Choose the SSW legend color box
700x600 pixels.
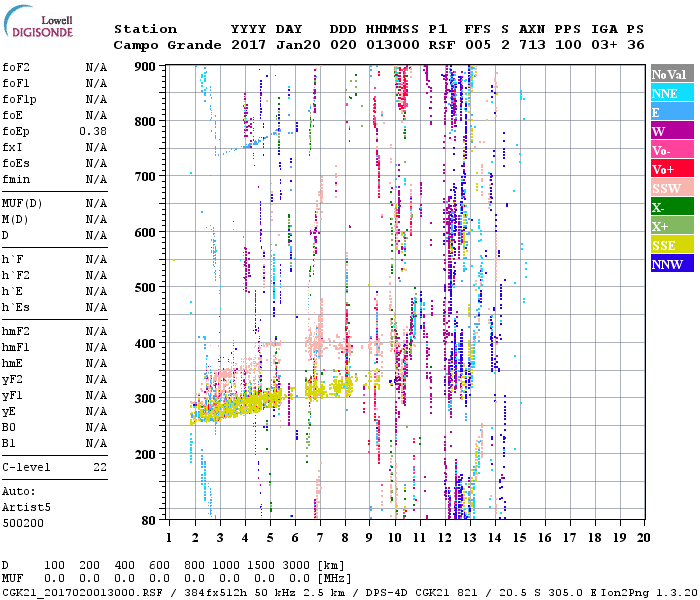671,188
